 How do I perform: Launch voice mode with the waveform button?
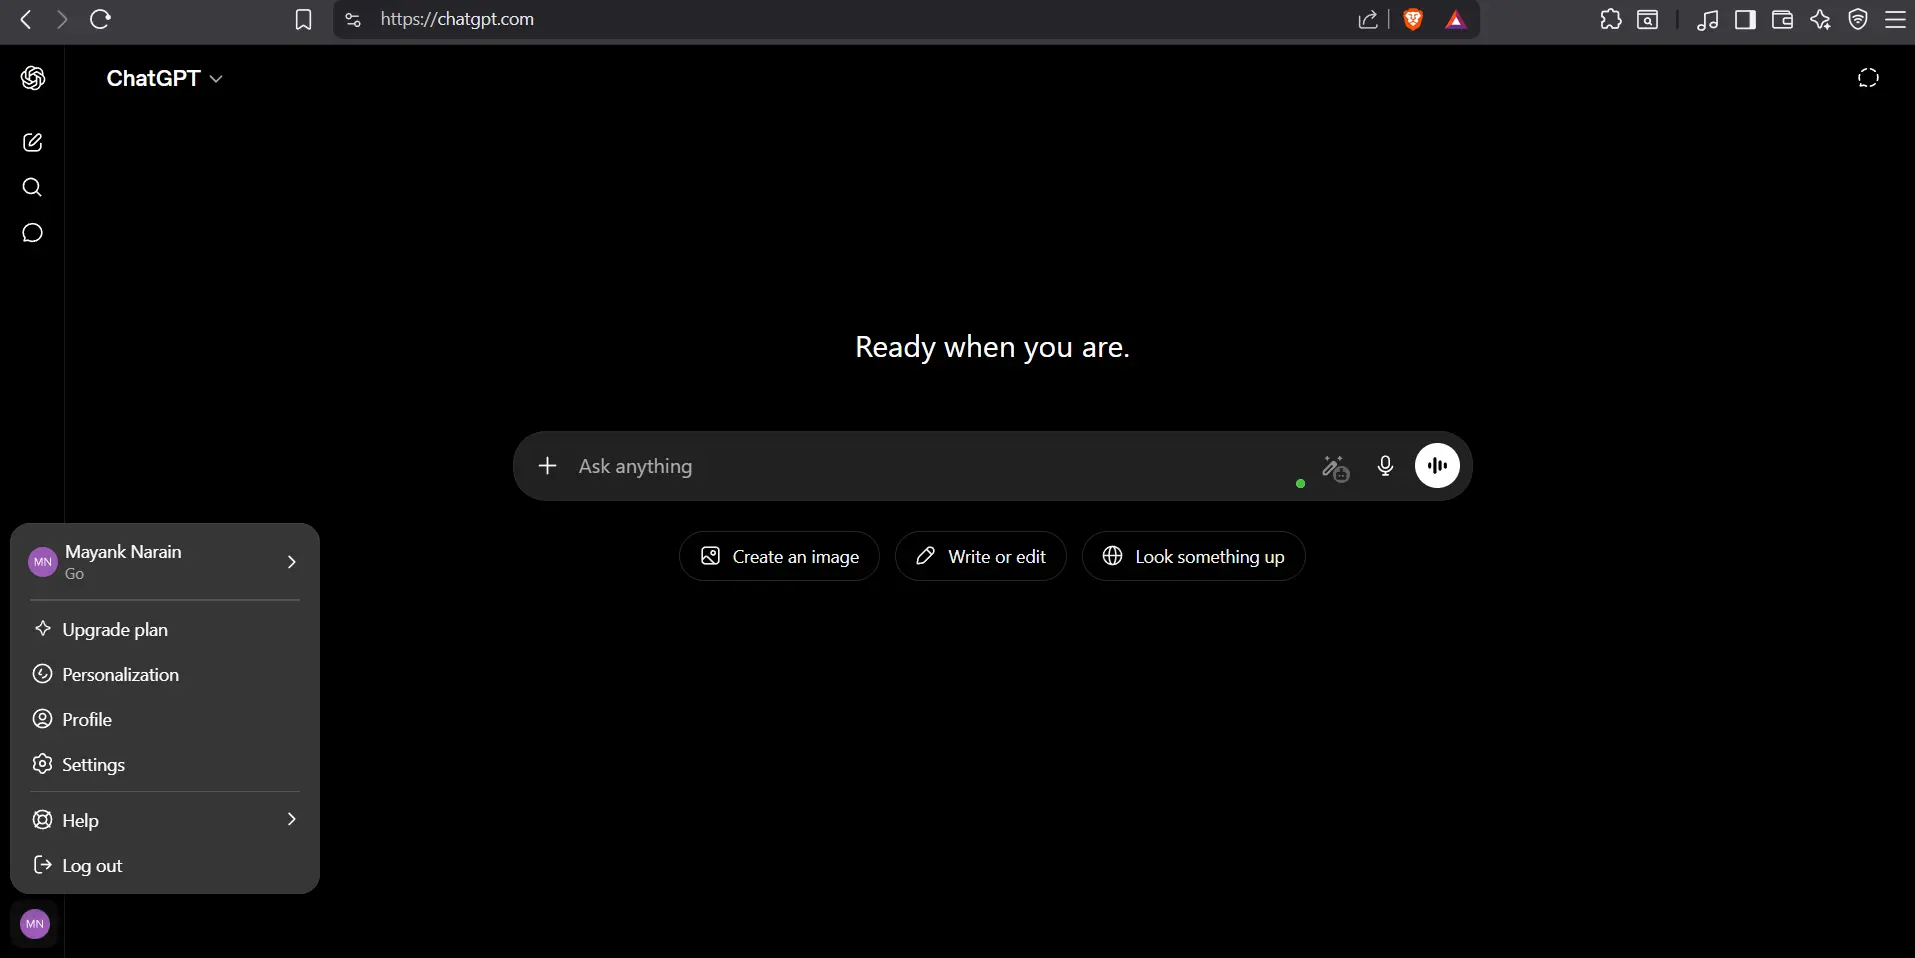1437,465
